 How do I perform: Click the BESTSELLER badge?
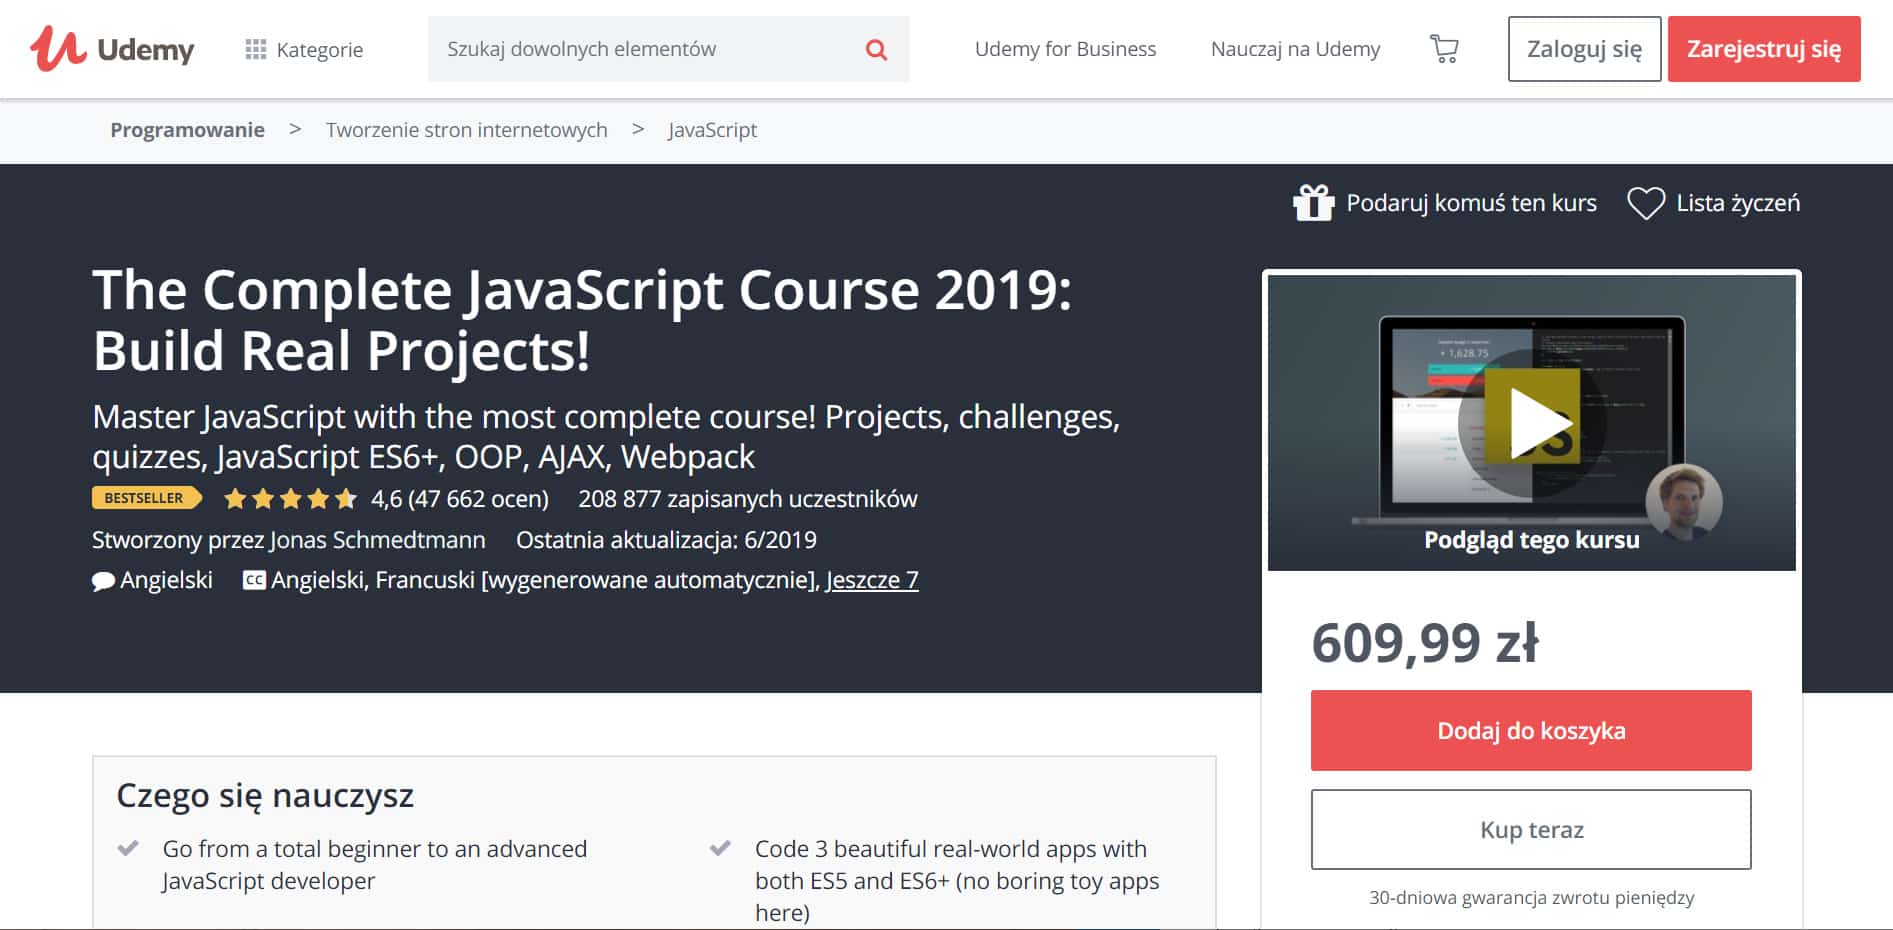pyautogui.click(x=146, y=498)
